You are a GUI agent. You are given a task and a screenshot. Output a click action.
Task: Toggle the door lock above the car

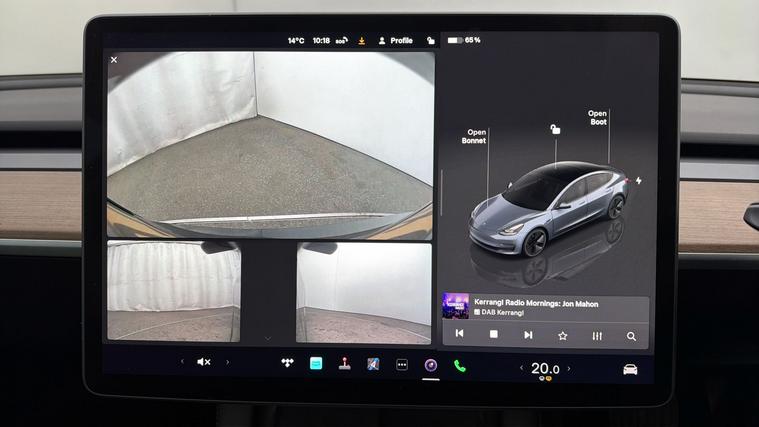coord(555,129)
